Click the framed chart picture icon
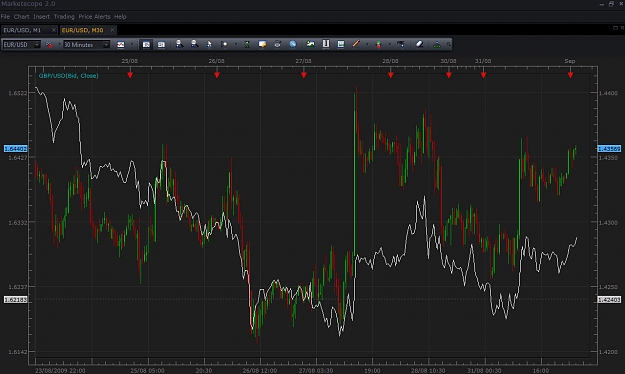Screen dimensions: 625x374 click(x=341, y=44)
